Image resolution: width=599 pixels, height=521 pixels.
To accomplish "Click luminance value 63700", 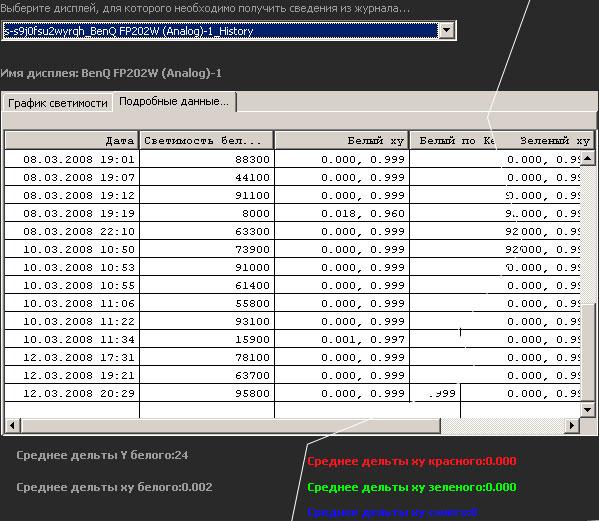I will pos(252,375).
